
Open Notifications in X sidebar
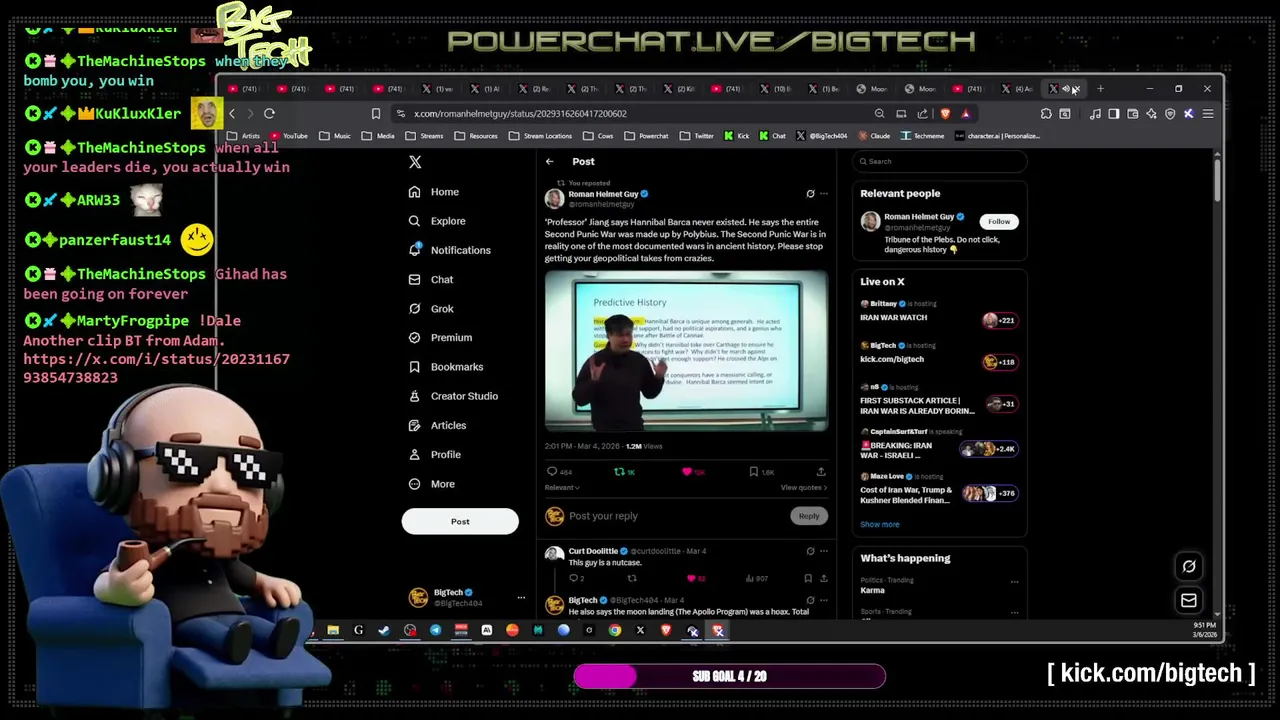point(450,250)
